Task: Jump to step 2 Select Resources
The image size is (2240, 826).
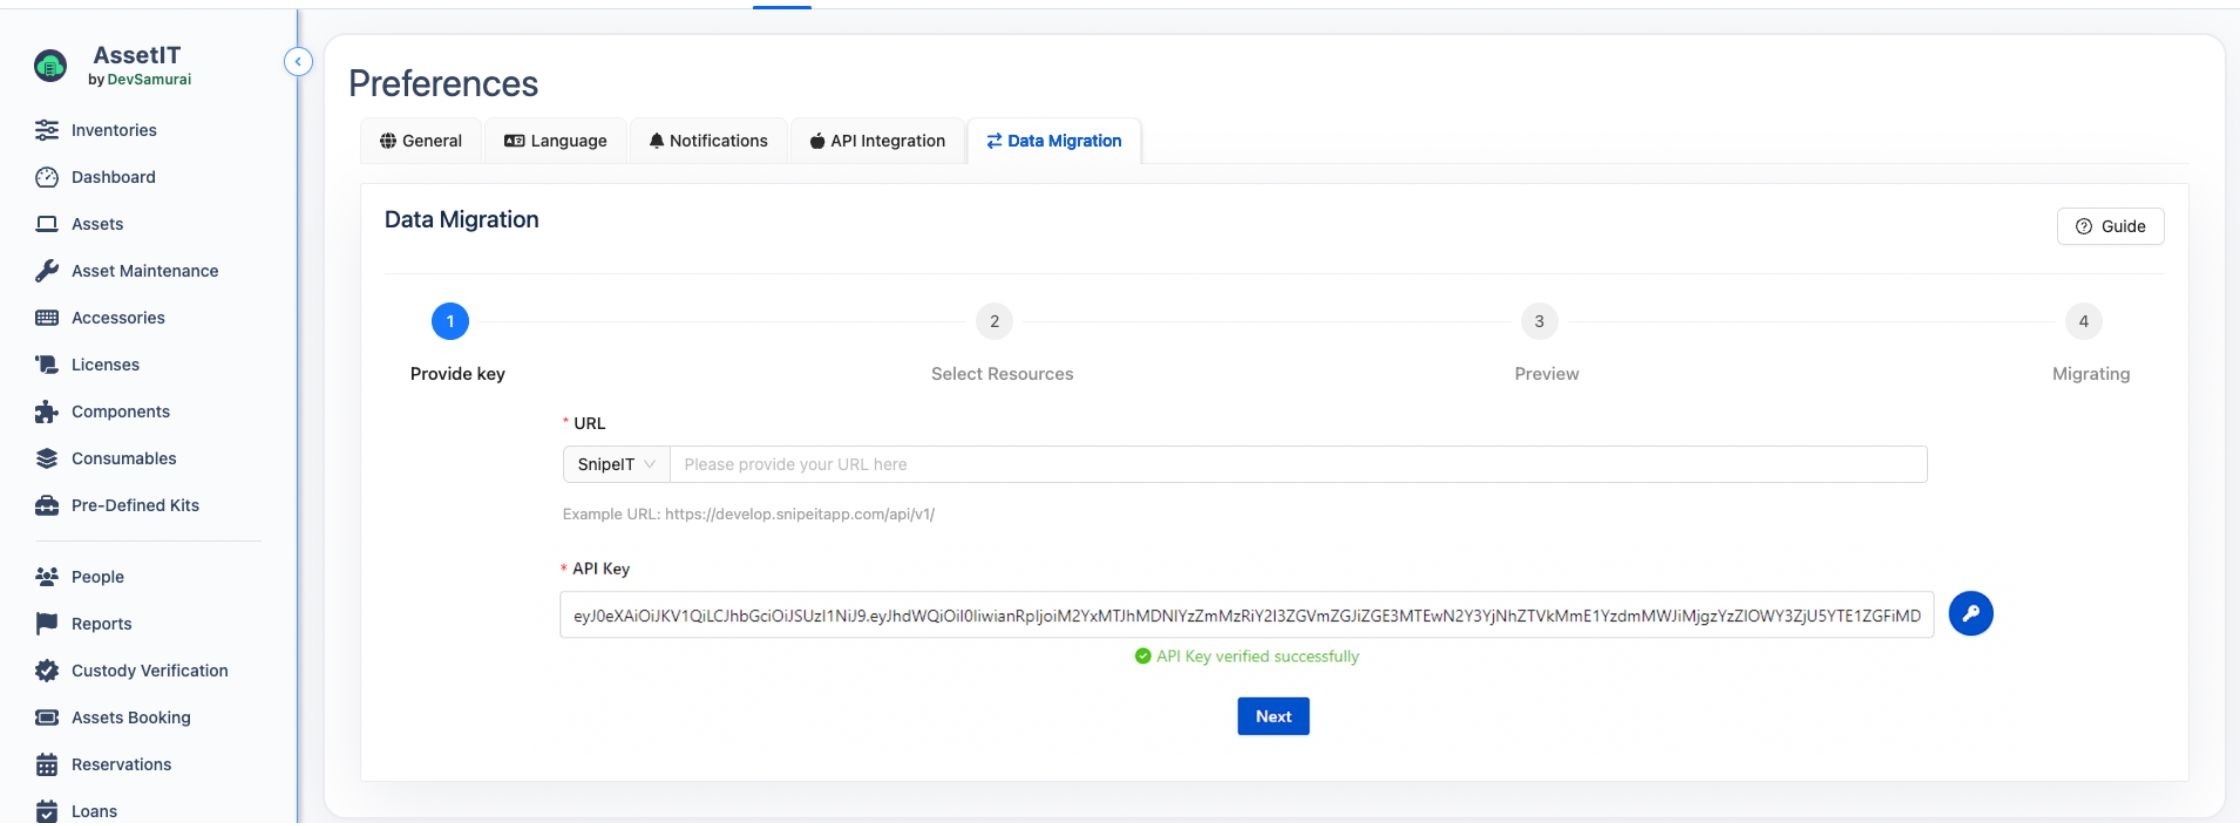Action: [994, 322]
